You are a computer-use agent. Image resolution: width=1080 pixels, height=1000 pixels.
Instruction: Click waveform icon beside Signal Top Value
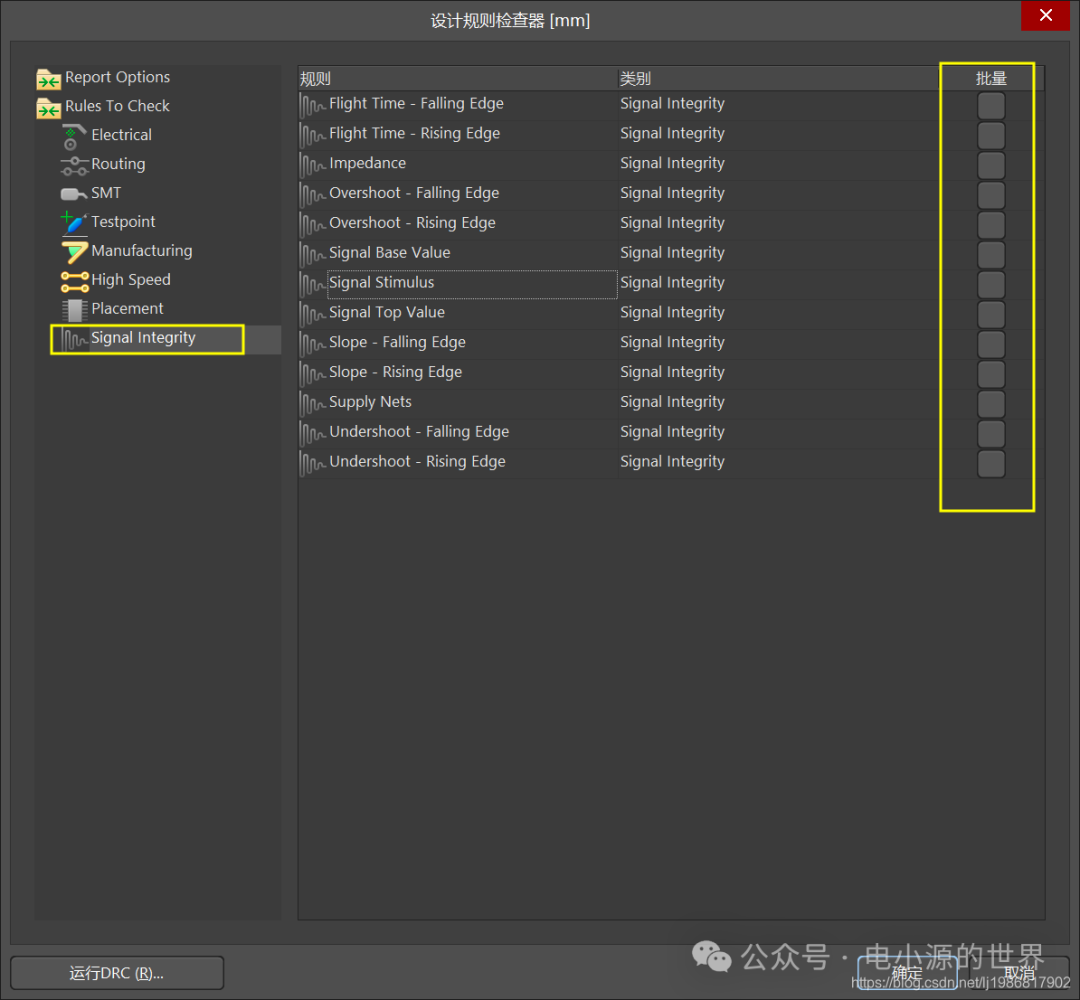pyautogui.click(x=313, y=314)
